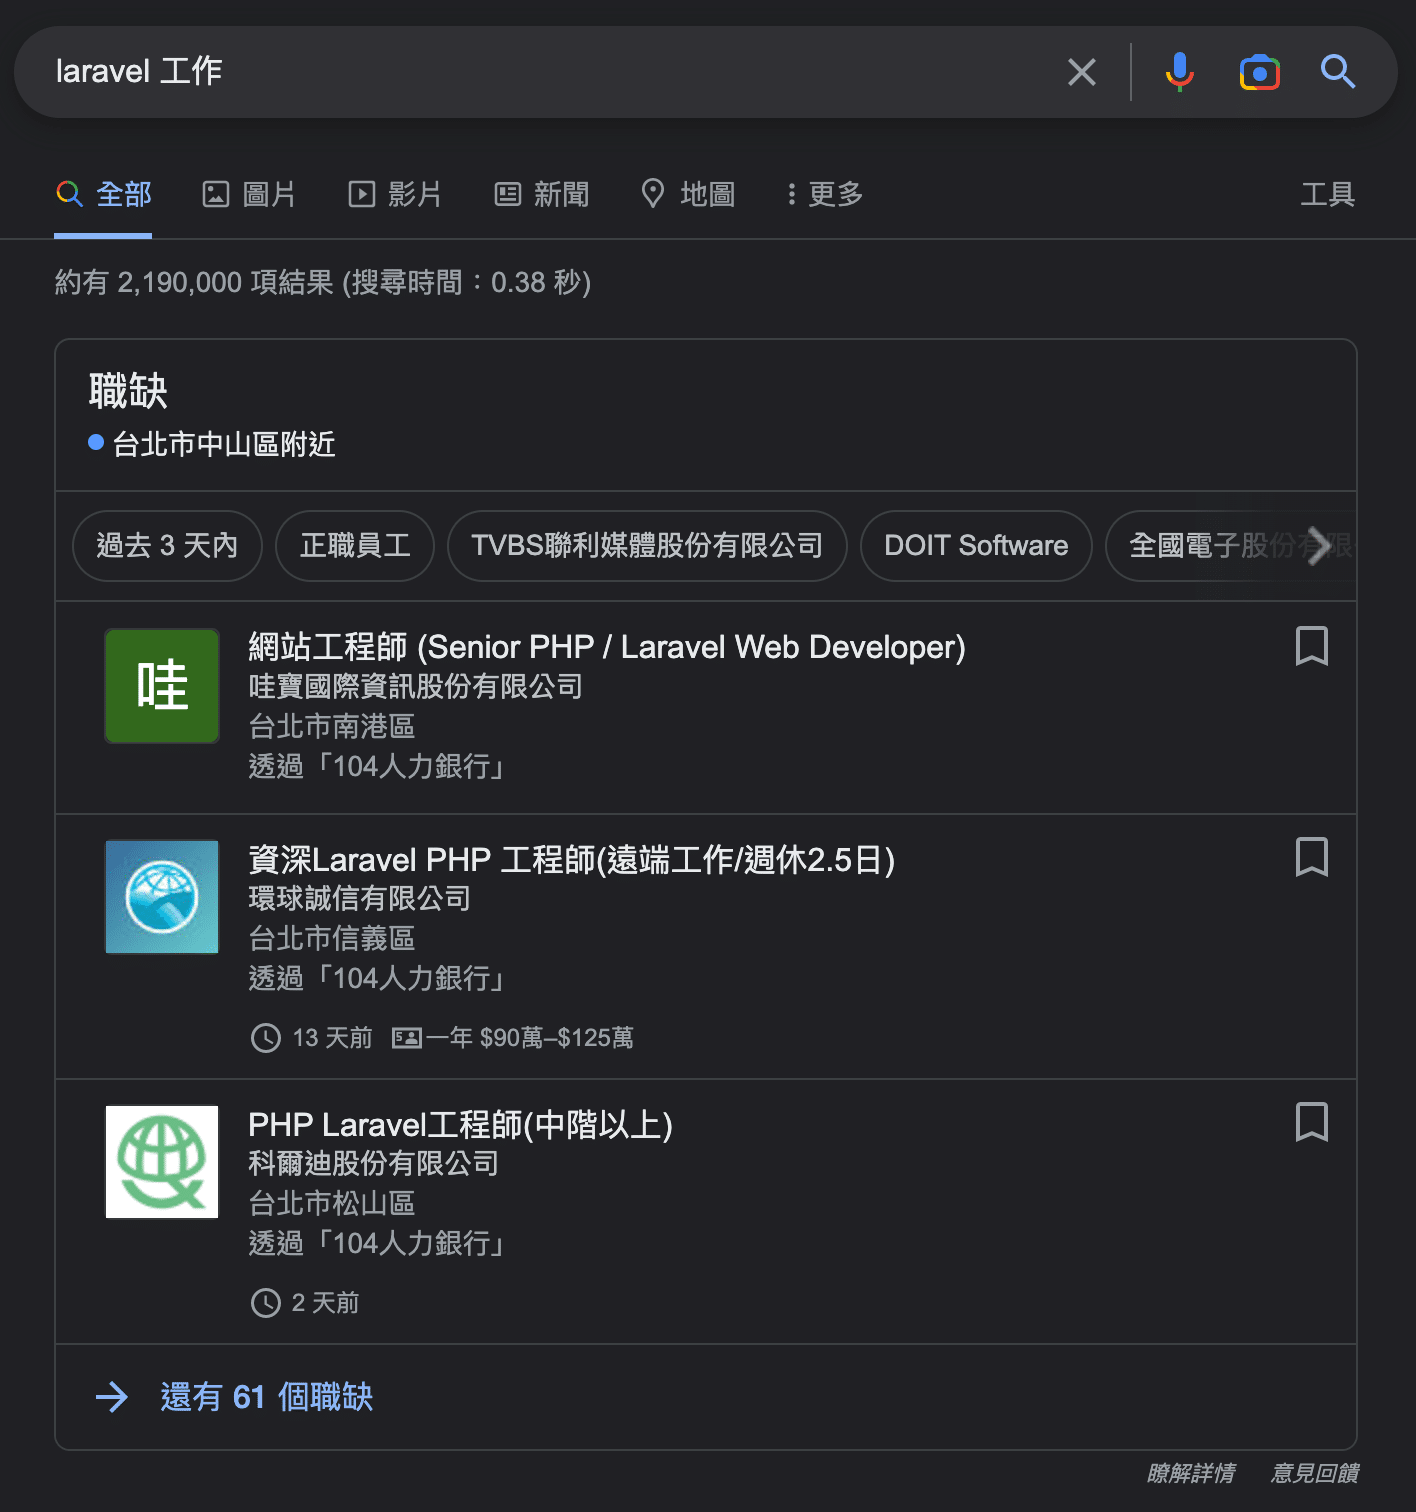Save the 網站工程師 job with bookmark icon
This screenshot has height=1512, width=1416.
point(1311,646)
